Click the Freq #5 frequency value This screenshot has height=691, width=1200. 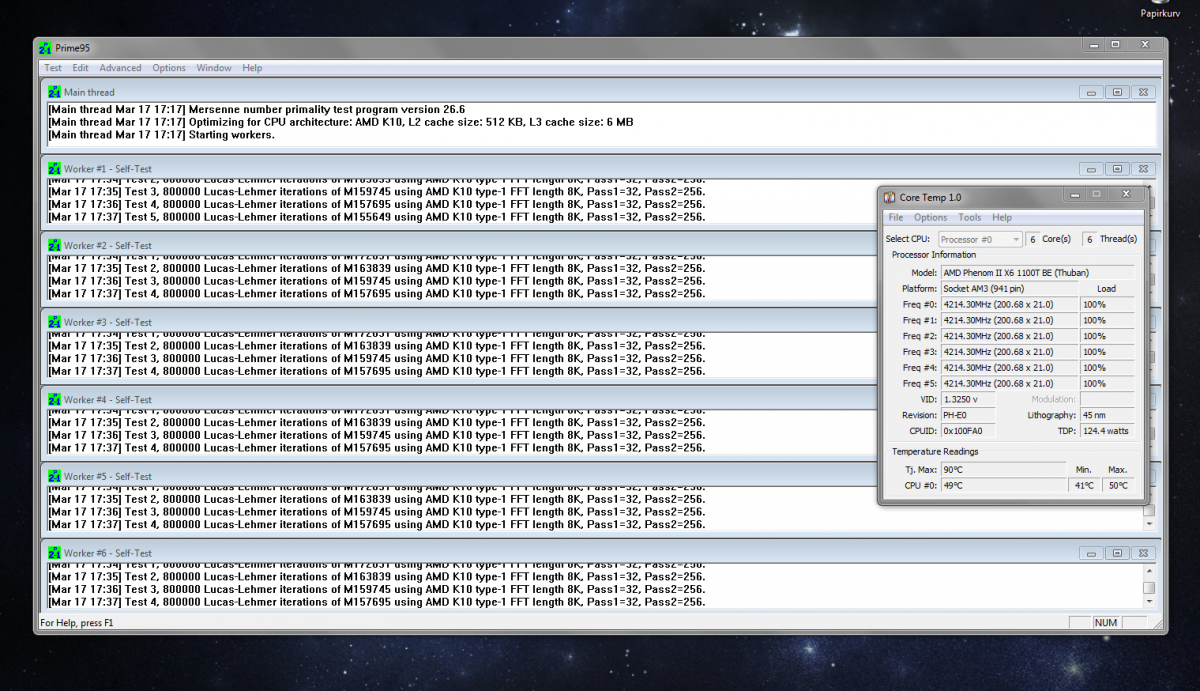(x=1009, y=383)
